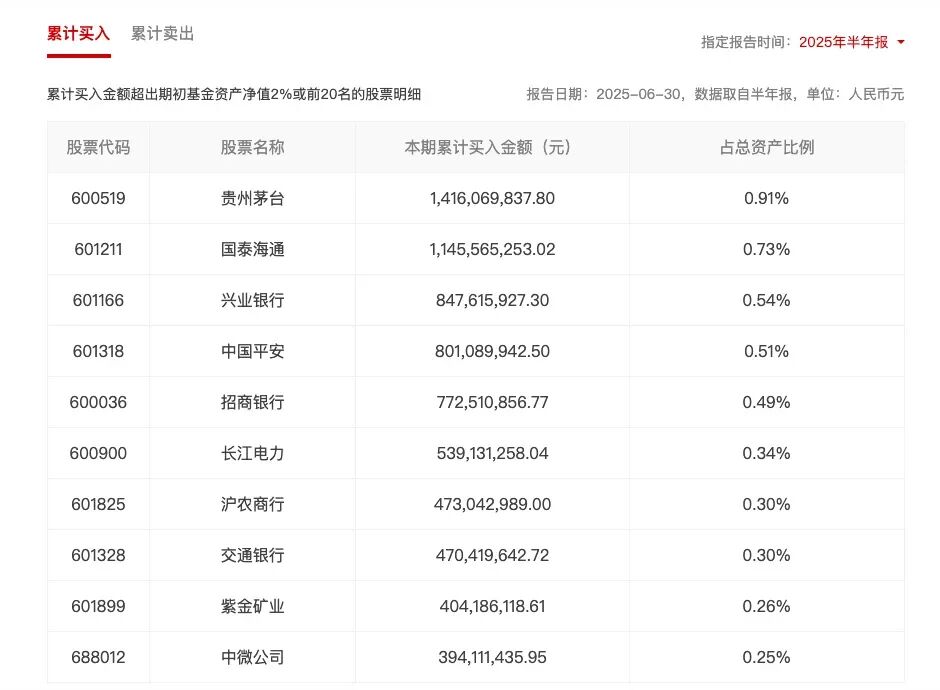Screen dimensions: 940x690
Task: Click stock name 交通银行
Action: (252, 555)
